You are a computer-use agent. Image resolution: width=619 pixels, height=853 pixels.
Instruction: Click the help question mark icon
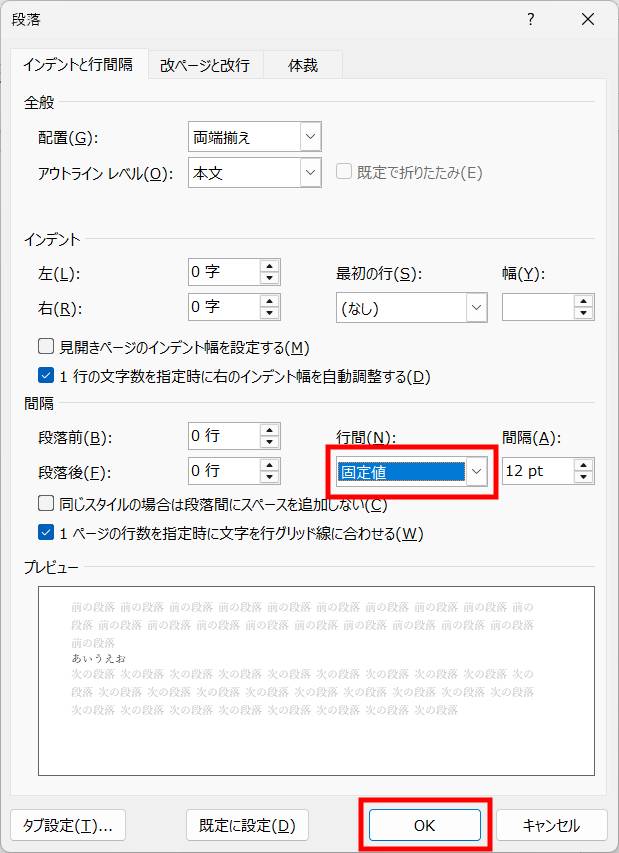pos(531,20)
